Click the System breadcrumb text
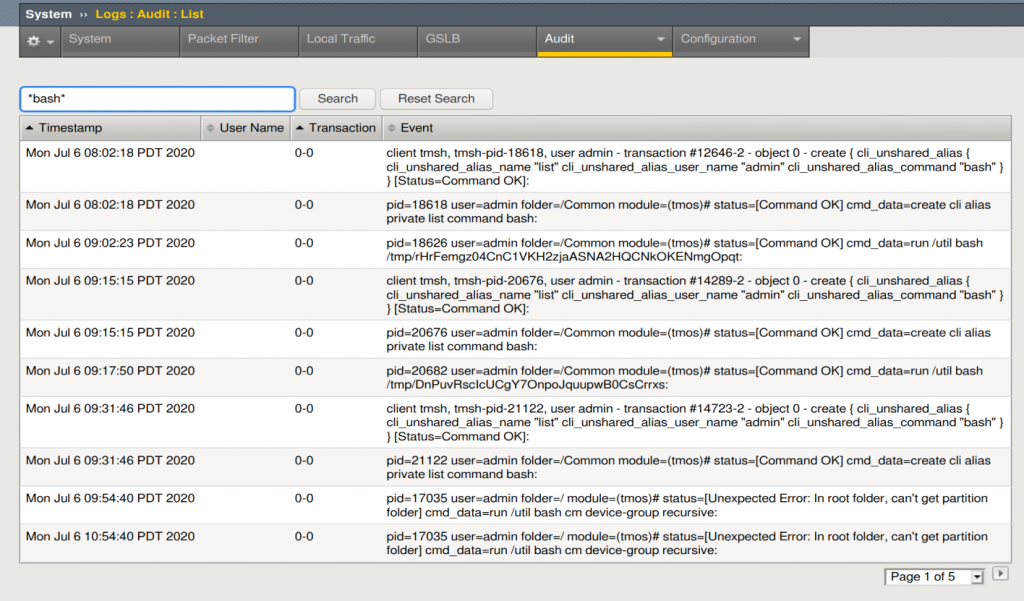This screenshot has width=1024, height=601. 48,14
